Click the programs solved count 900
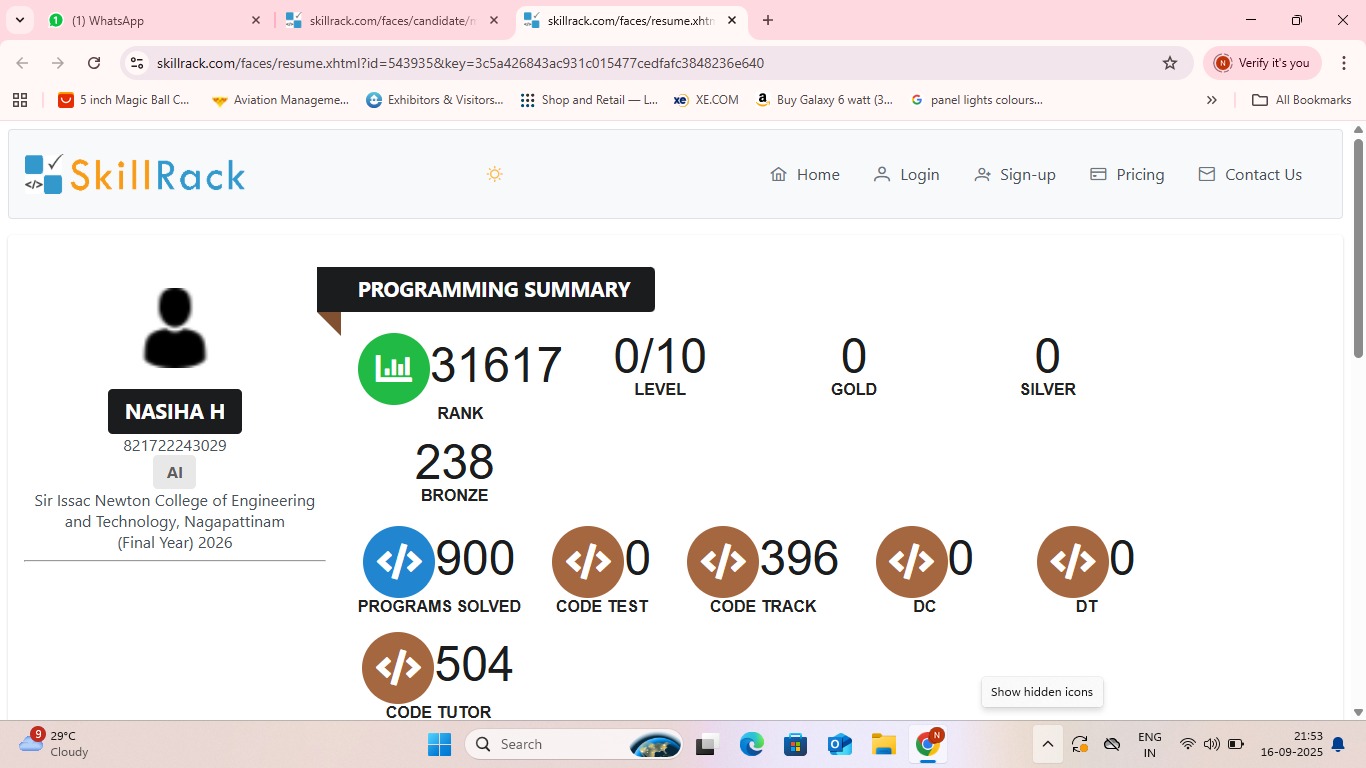This screenshot has width=1366, height=768. pyautogui.click(x=476, y=558)
